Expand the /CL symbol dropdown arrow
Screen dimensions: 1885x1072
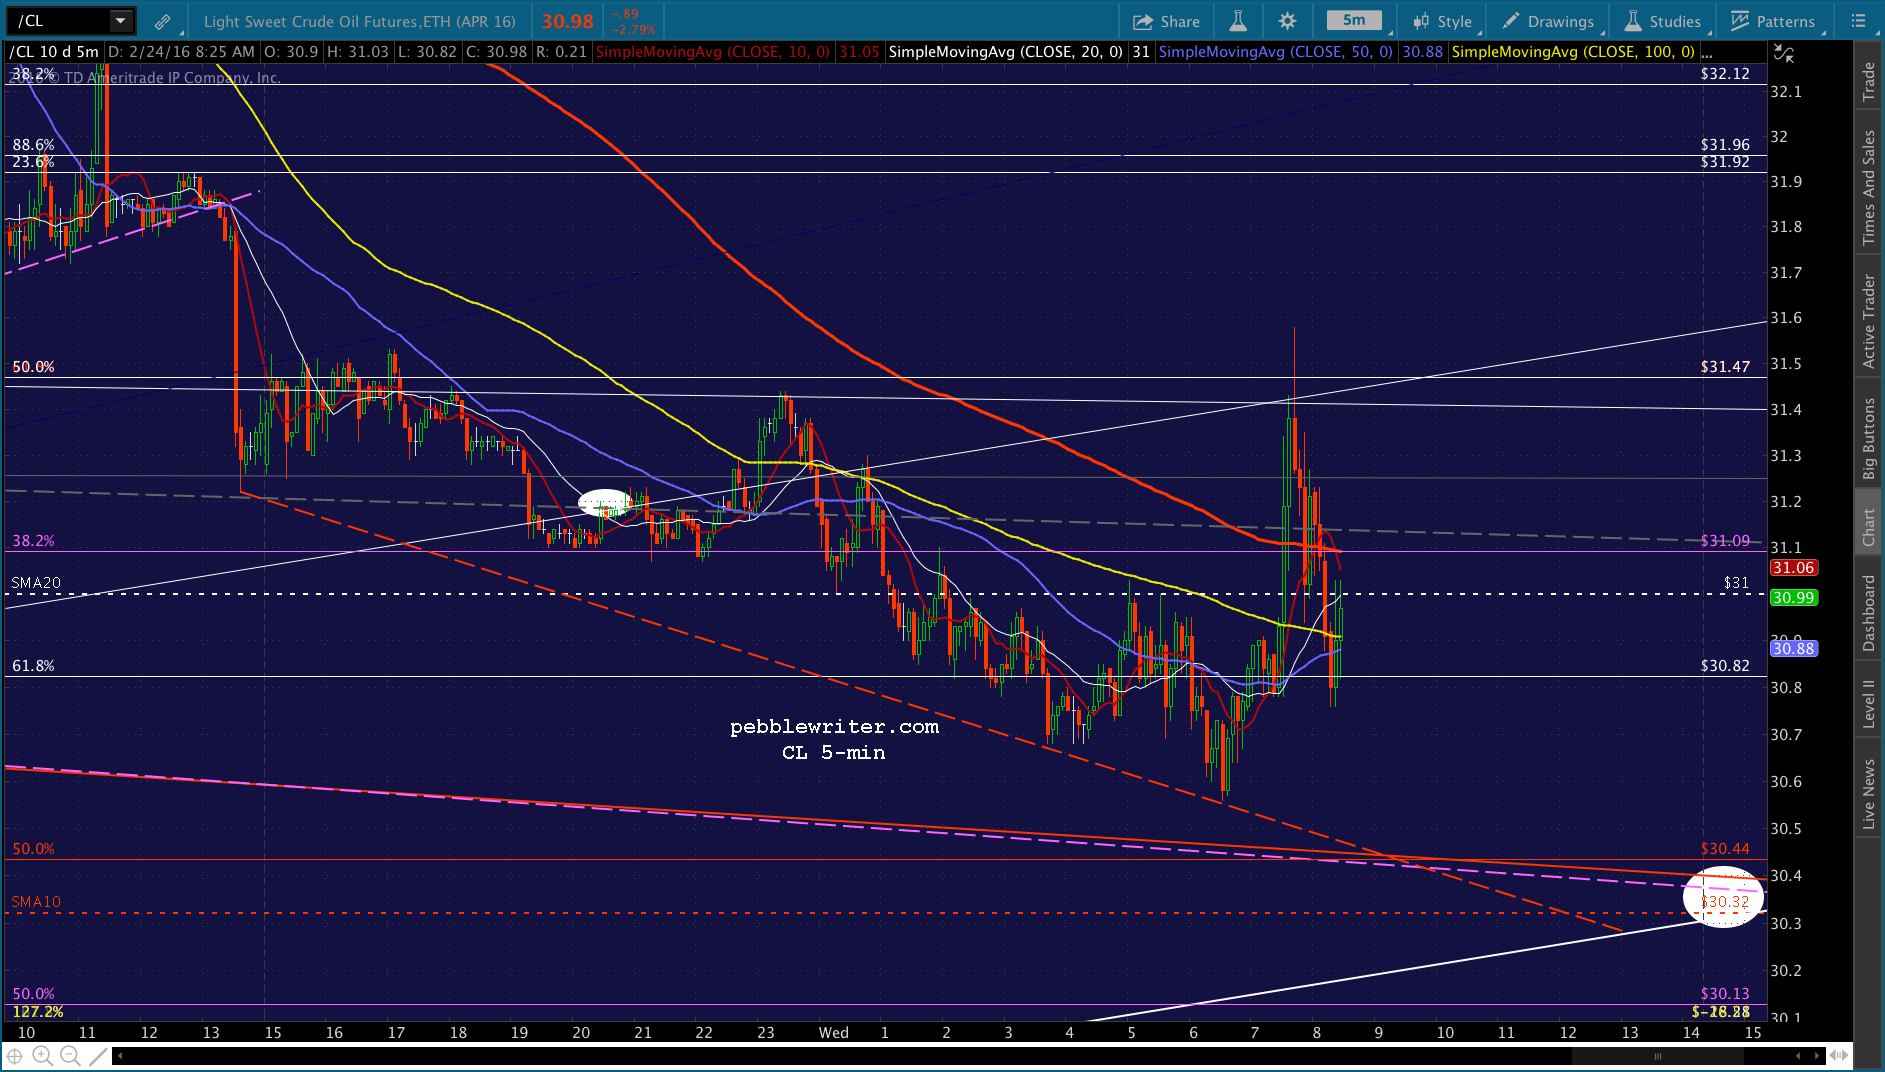point(121,21)
